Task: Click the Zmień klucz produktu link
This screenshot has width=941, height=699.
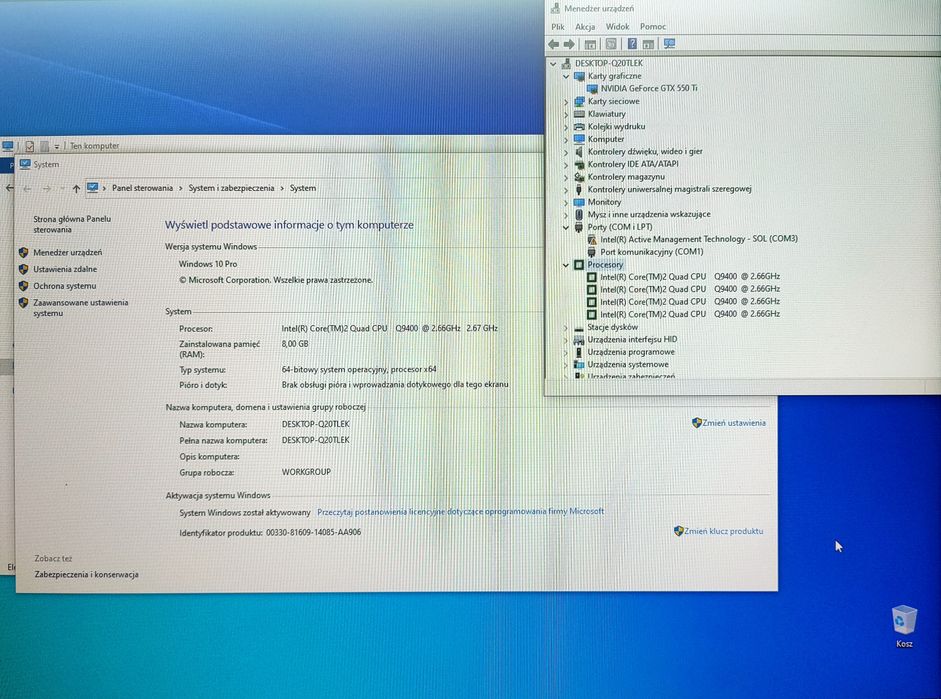Action: click(723, 531)
